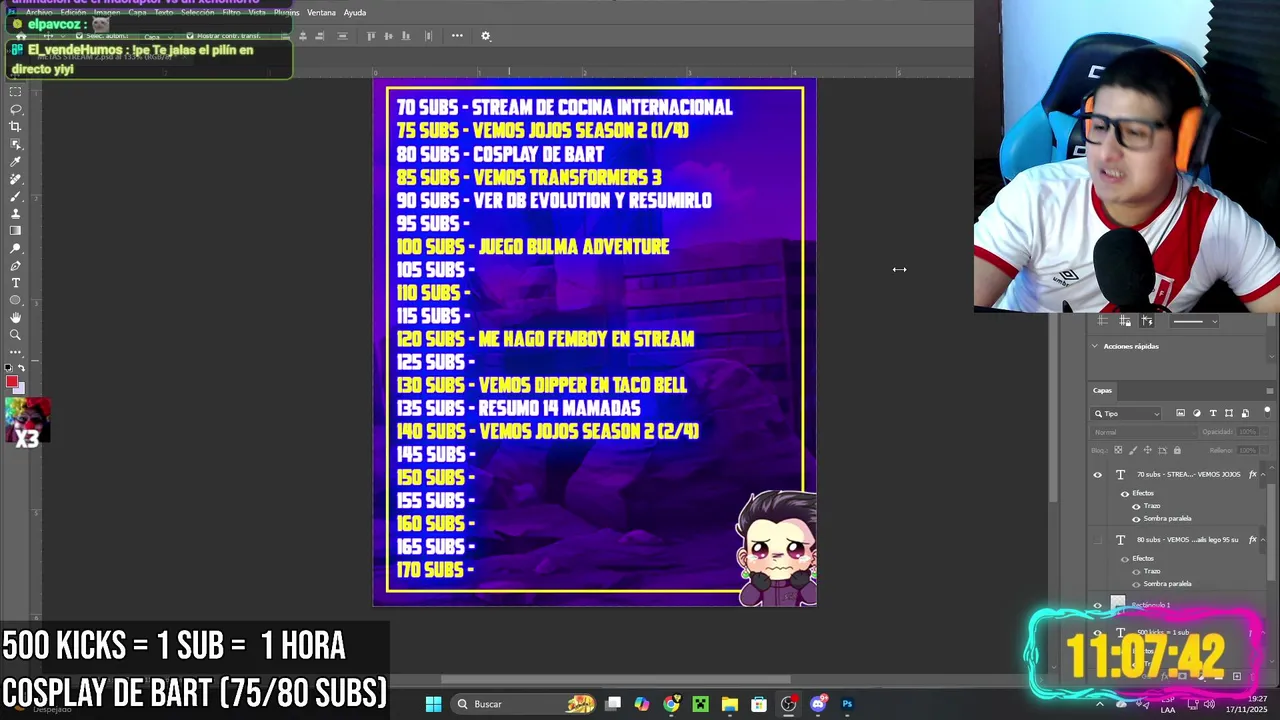Screen dimensions: 1280x720
Task: Hide the Rectángulo 1 layer
Action: click(1097, 605)
